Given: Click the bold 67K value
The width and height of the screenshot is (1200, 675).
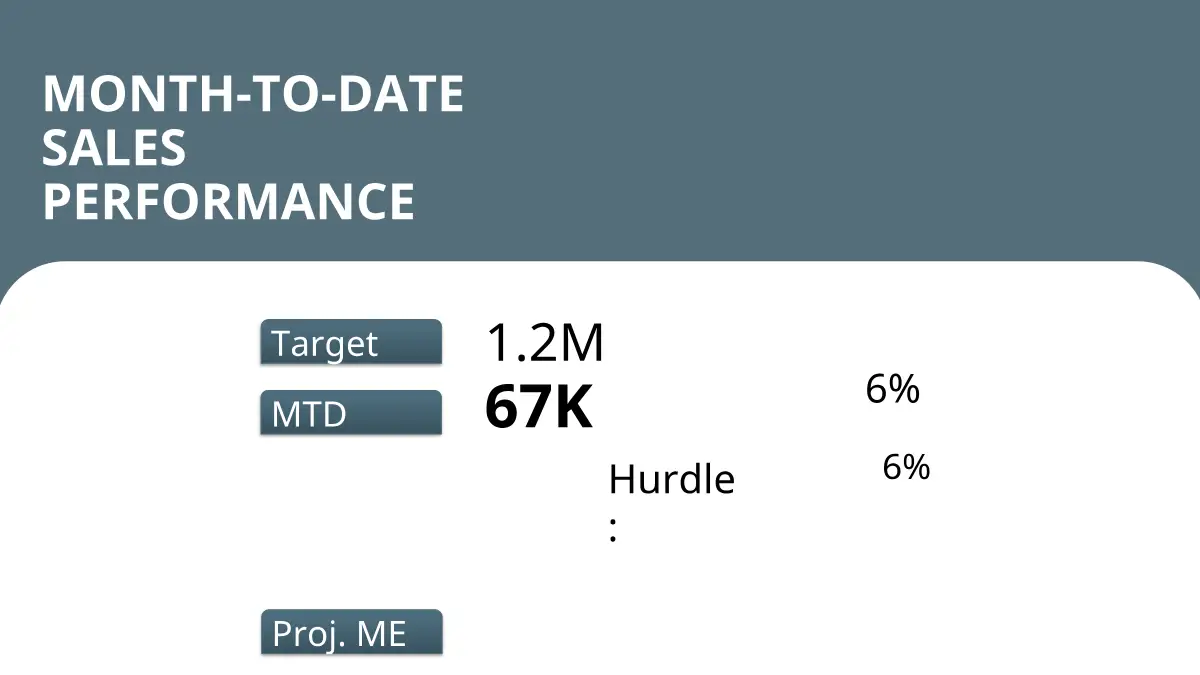Looking at the screenshot, I should pyautogui.click(x=538, y=409).
